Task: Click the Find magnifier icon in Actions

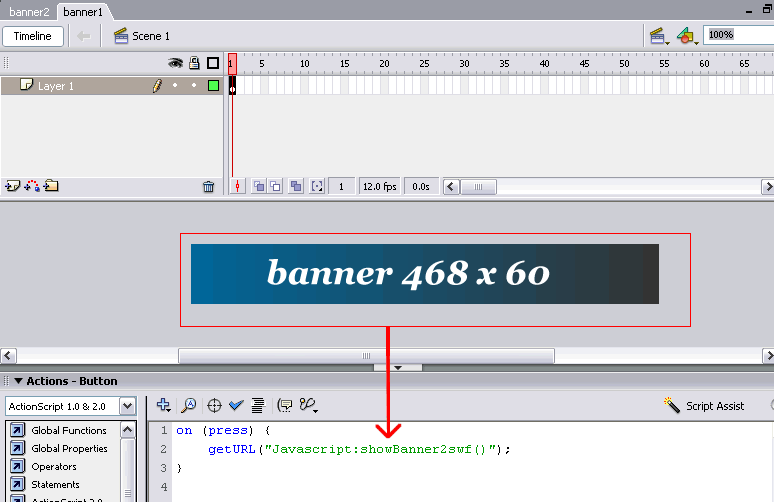Action: [188, 406]
